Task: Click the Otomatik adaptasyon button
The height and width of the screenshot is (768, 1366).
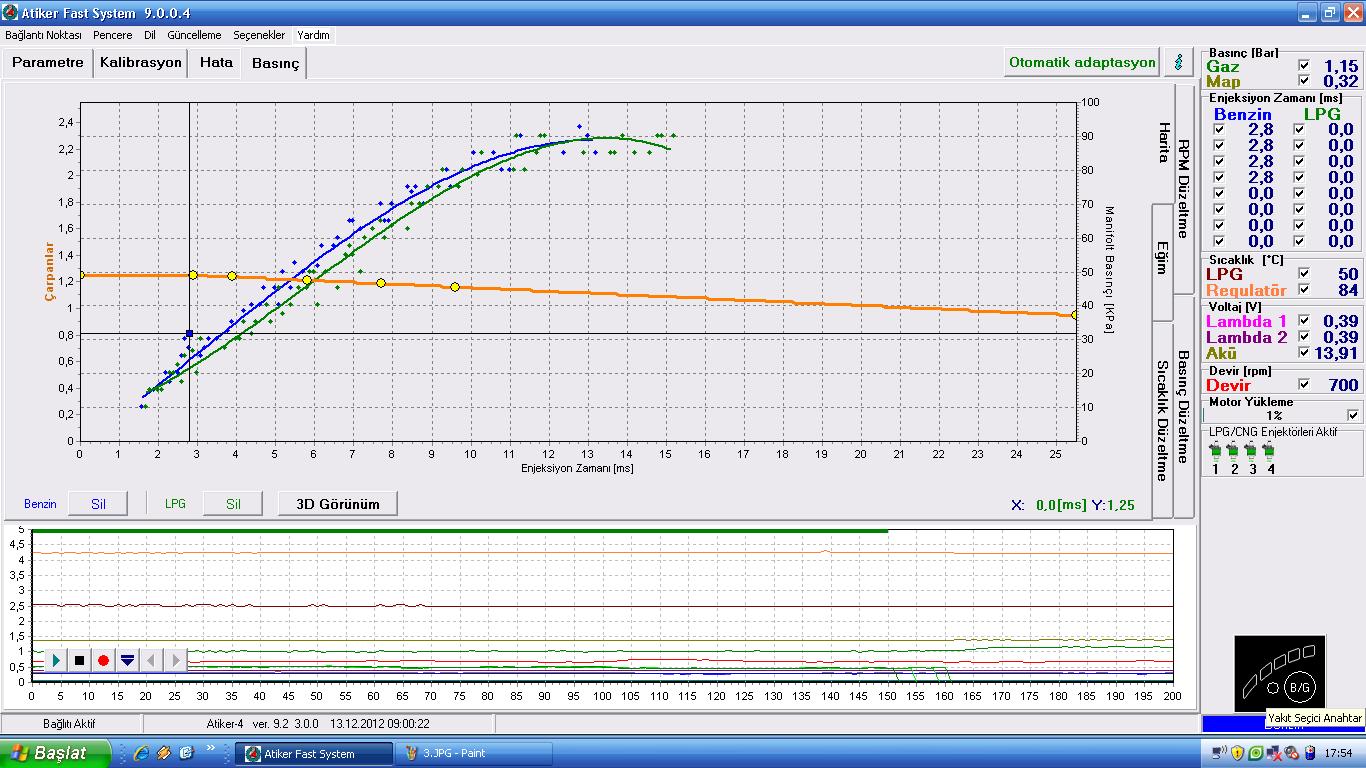Action: tap(1082, 62)
